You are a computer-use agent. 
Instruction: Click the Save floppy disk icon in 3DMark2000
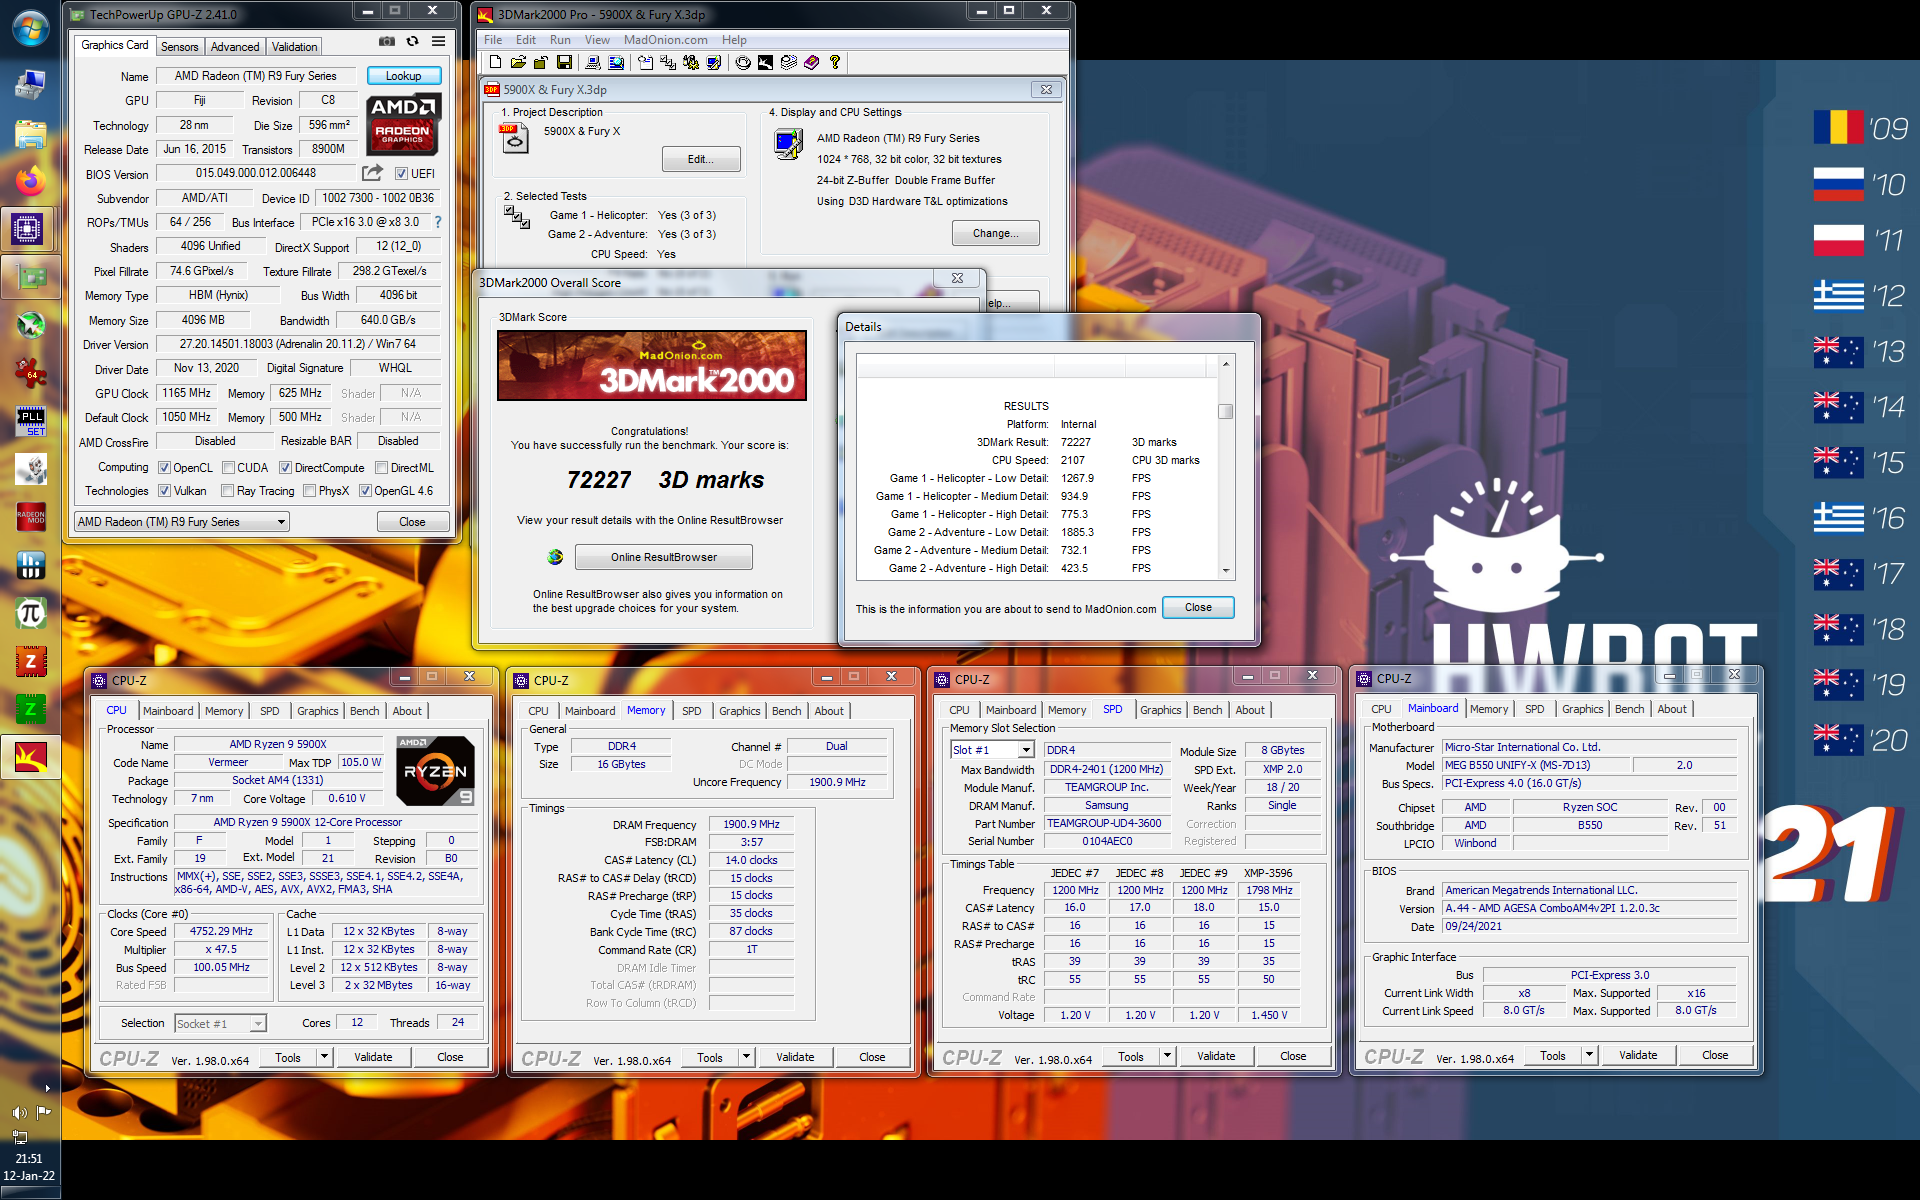coord(564,62)
